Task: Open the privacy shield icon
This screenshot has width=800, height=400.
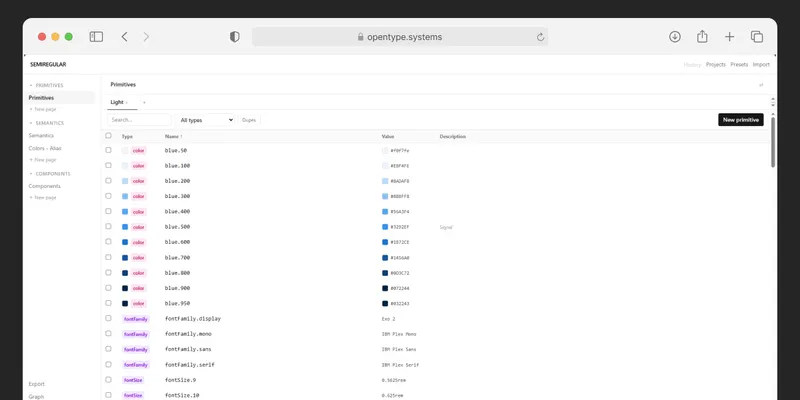Action: coord(234,37)
